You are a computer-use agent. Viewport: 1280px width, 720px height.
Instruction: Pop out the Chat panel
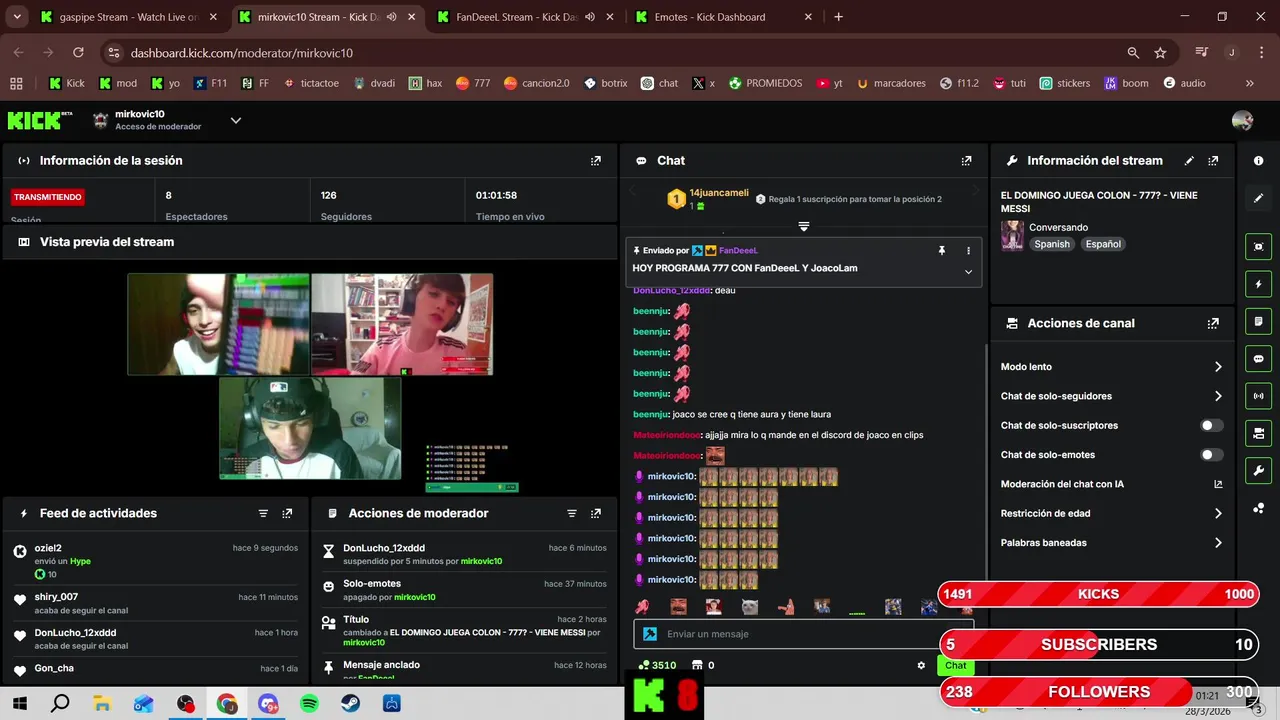click(966, 161)
